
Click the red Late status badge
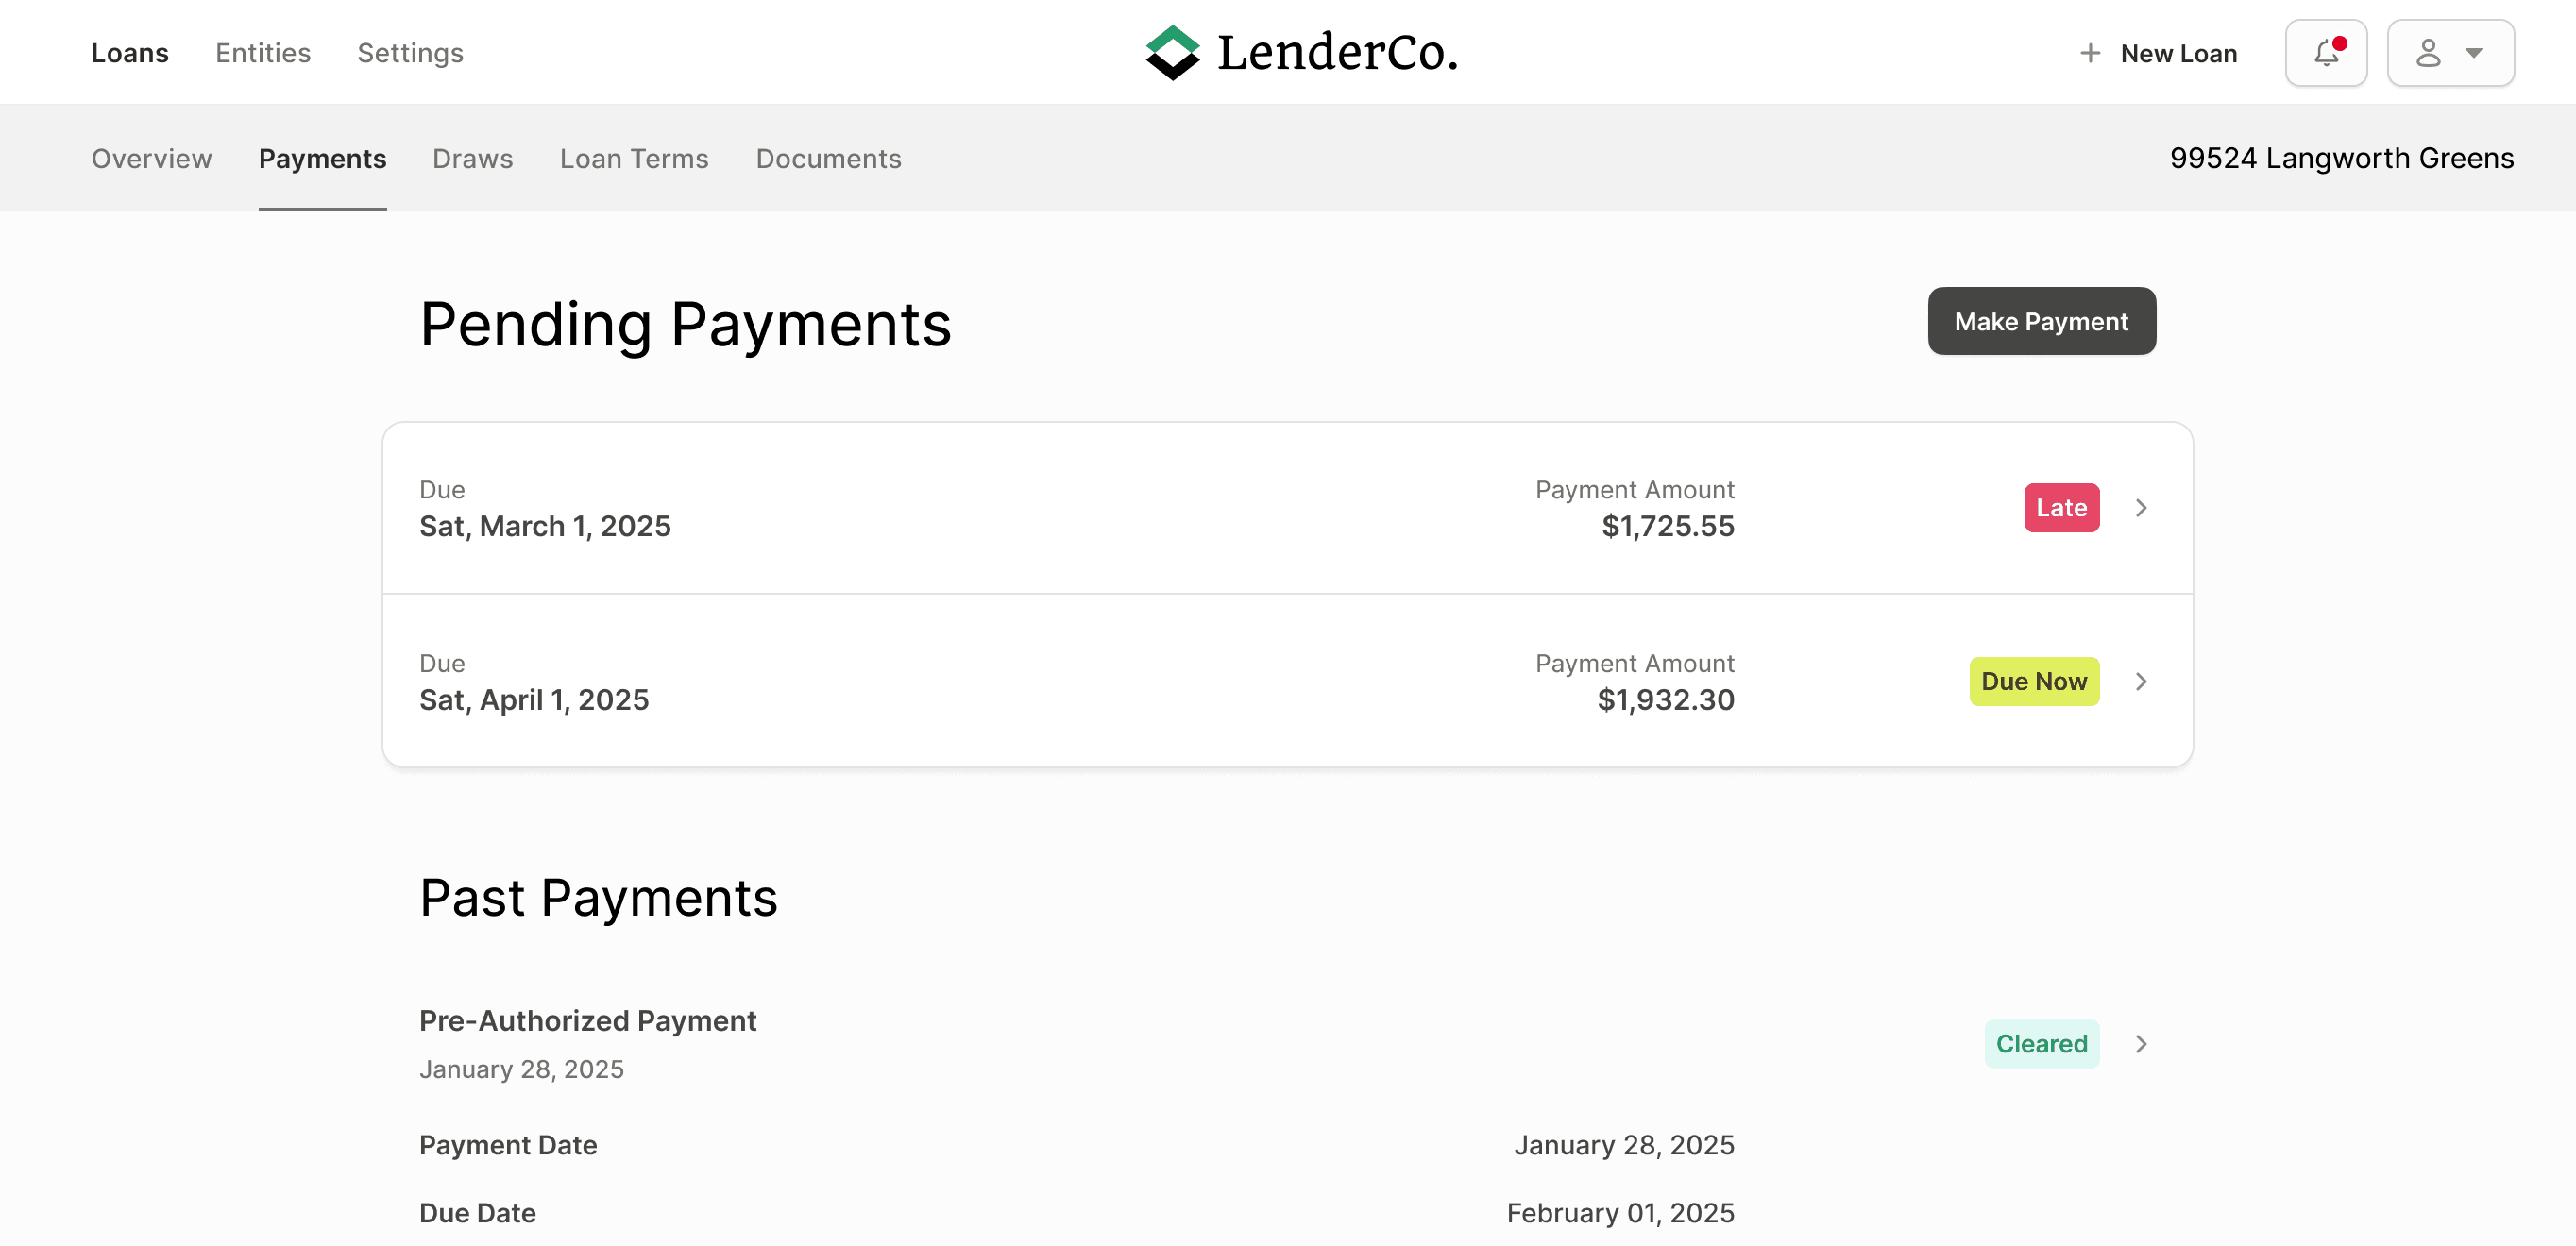point(2061,508)
